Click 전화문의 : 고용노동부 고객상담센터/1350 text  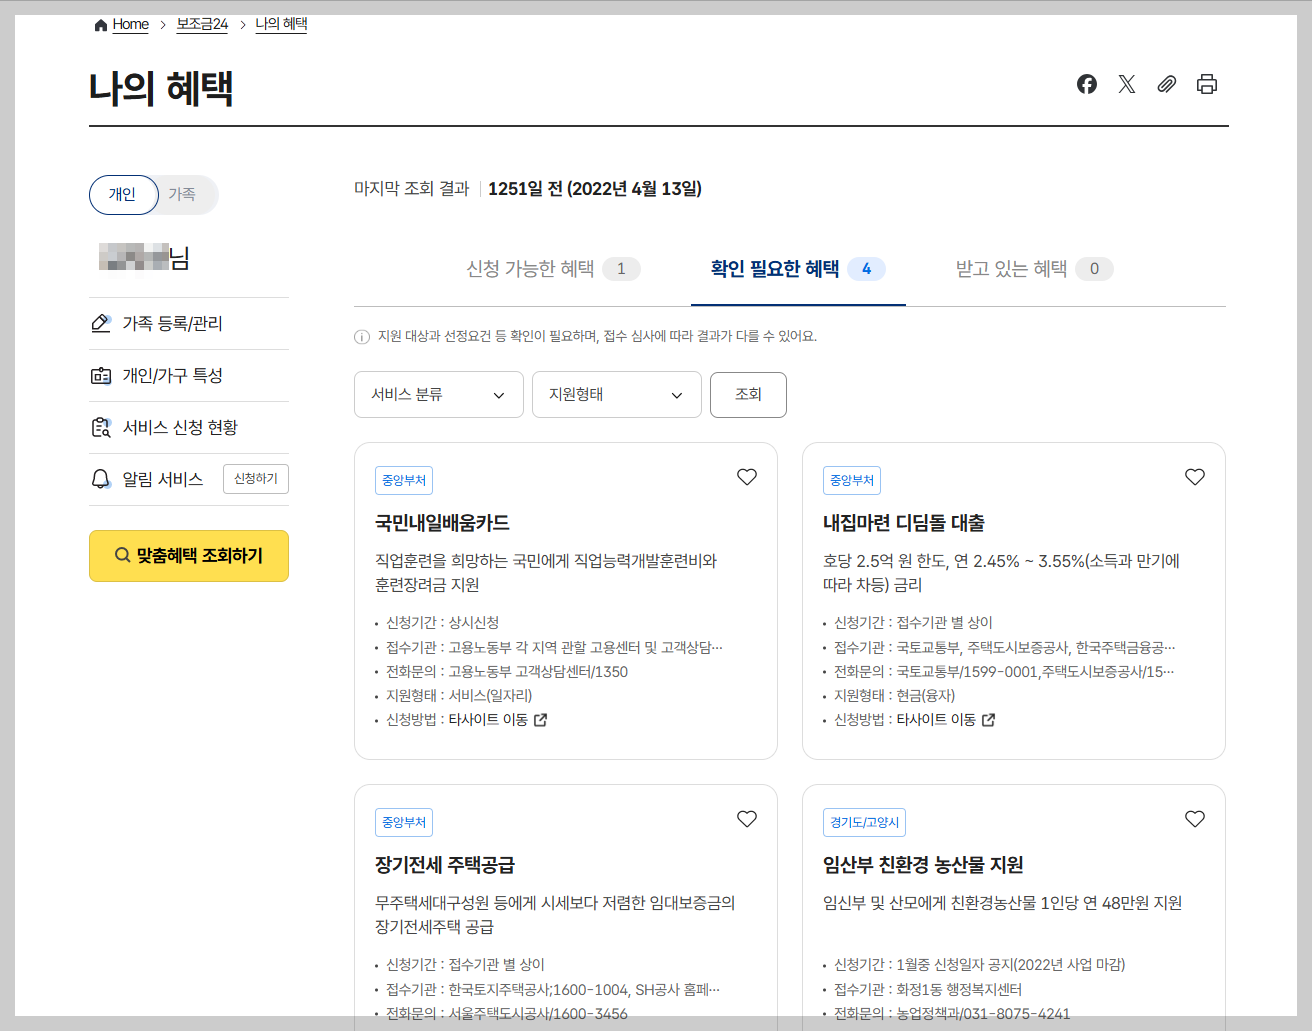click(507, 672)
